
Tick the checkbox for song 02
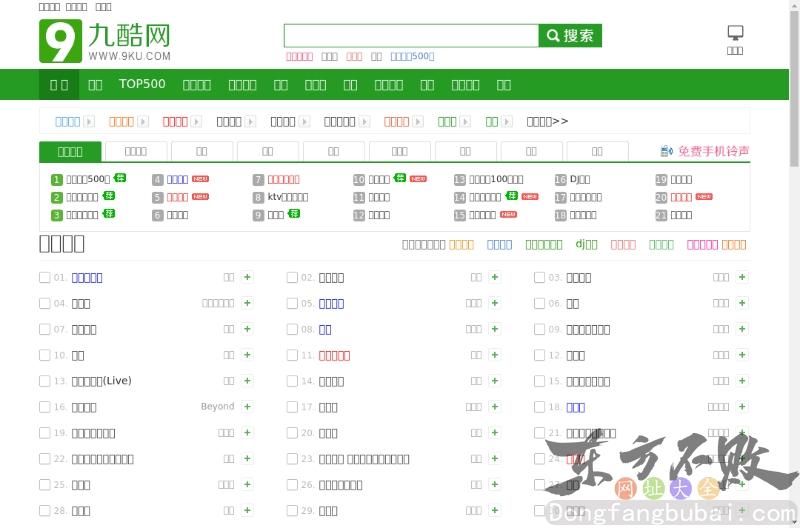coord(292,277)
